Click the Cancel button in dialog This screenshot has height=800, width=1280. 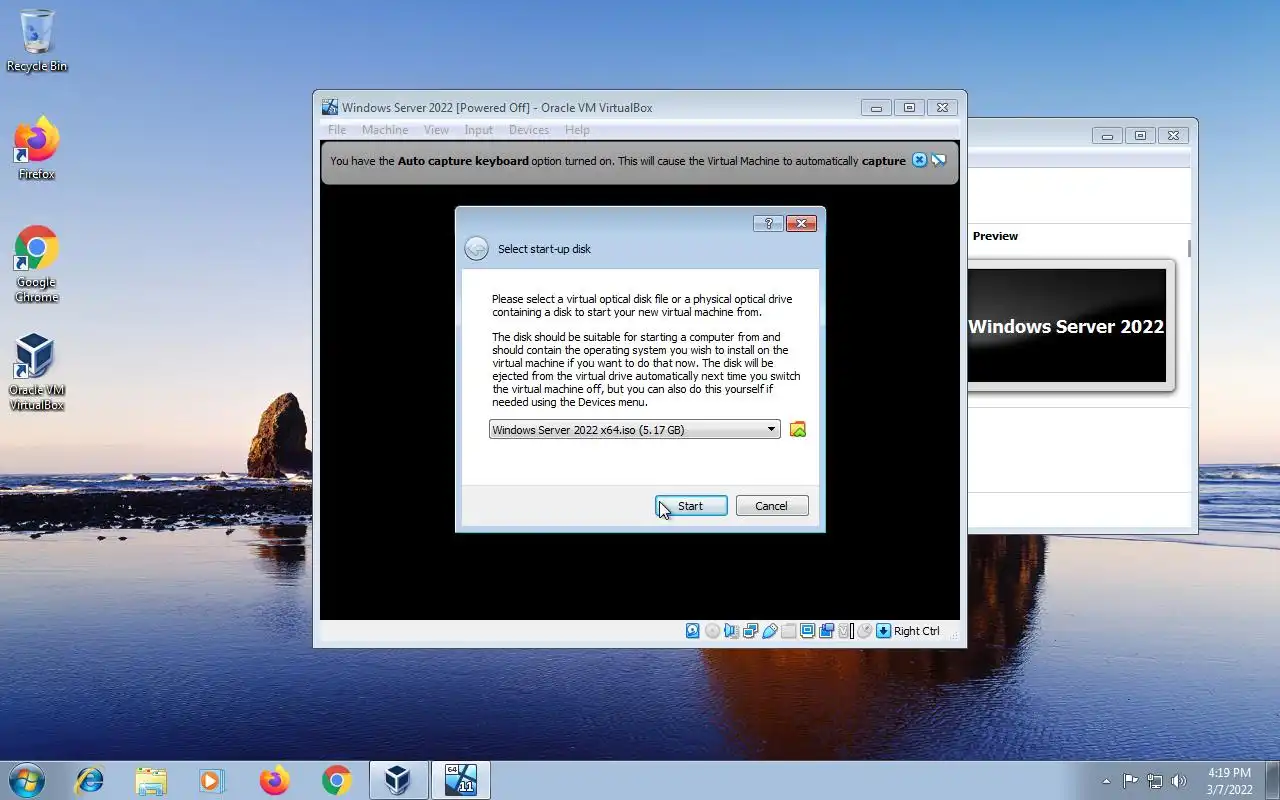[x=771, y=506]
